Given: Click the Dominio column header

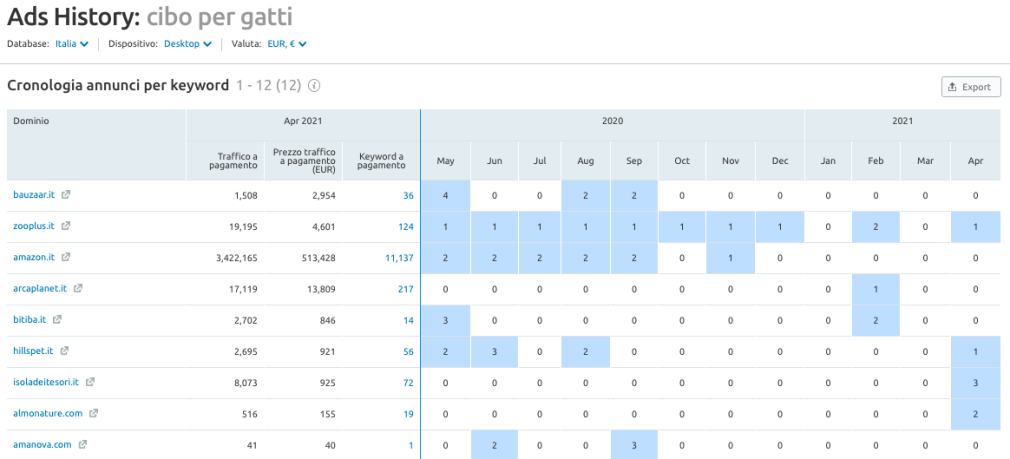Looking at the screenshot, I should (x=96, y=145).
